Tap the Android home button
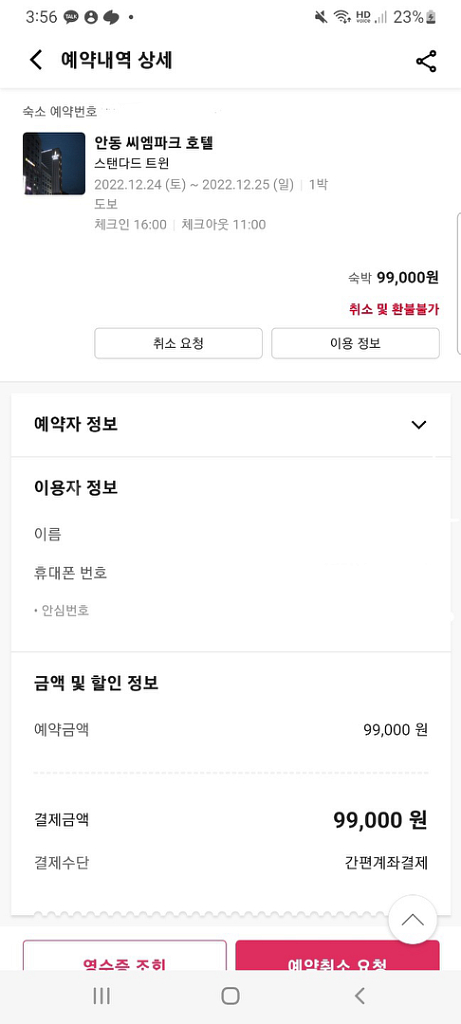The width and height of the screenshot is (461, 1024). coord(230,995)
